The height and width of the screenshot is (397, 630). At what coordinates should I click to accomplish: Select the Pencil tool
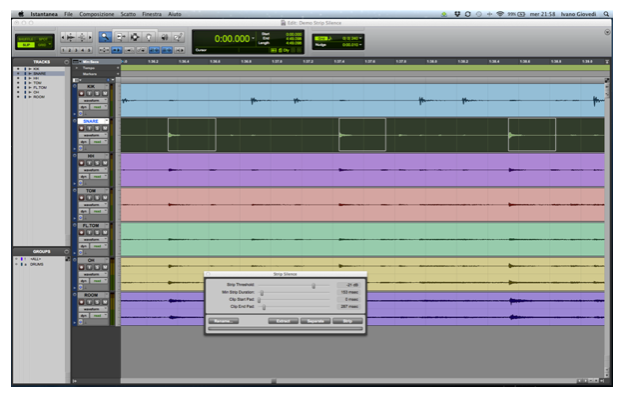(178, 37)
